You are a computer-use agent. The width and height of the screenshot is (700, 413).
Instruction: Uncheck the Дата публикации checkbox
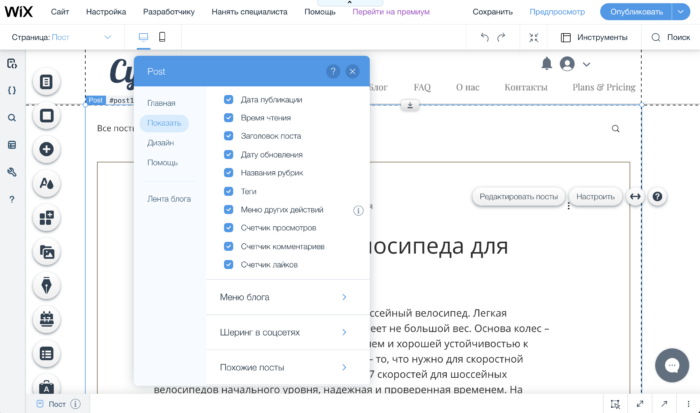coord(229,100)
